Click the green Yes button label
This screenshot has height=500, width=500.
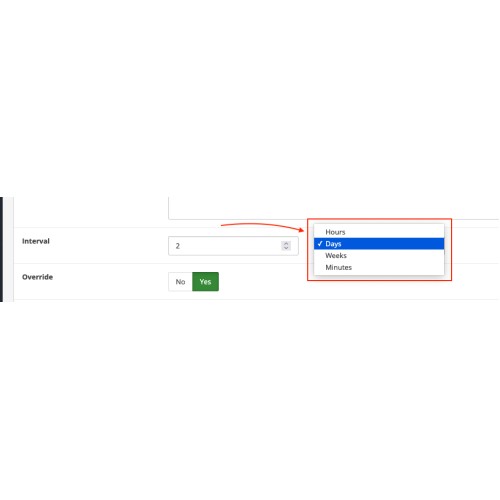tap(205, 282)
